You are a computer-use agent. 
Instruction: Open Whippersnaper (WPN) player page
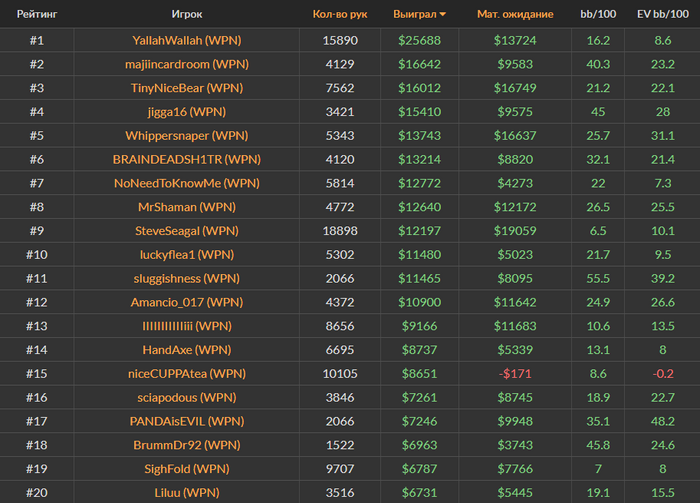[187, 136]
